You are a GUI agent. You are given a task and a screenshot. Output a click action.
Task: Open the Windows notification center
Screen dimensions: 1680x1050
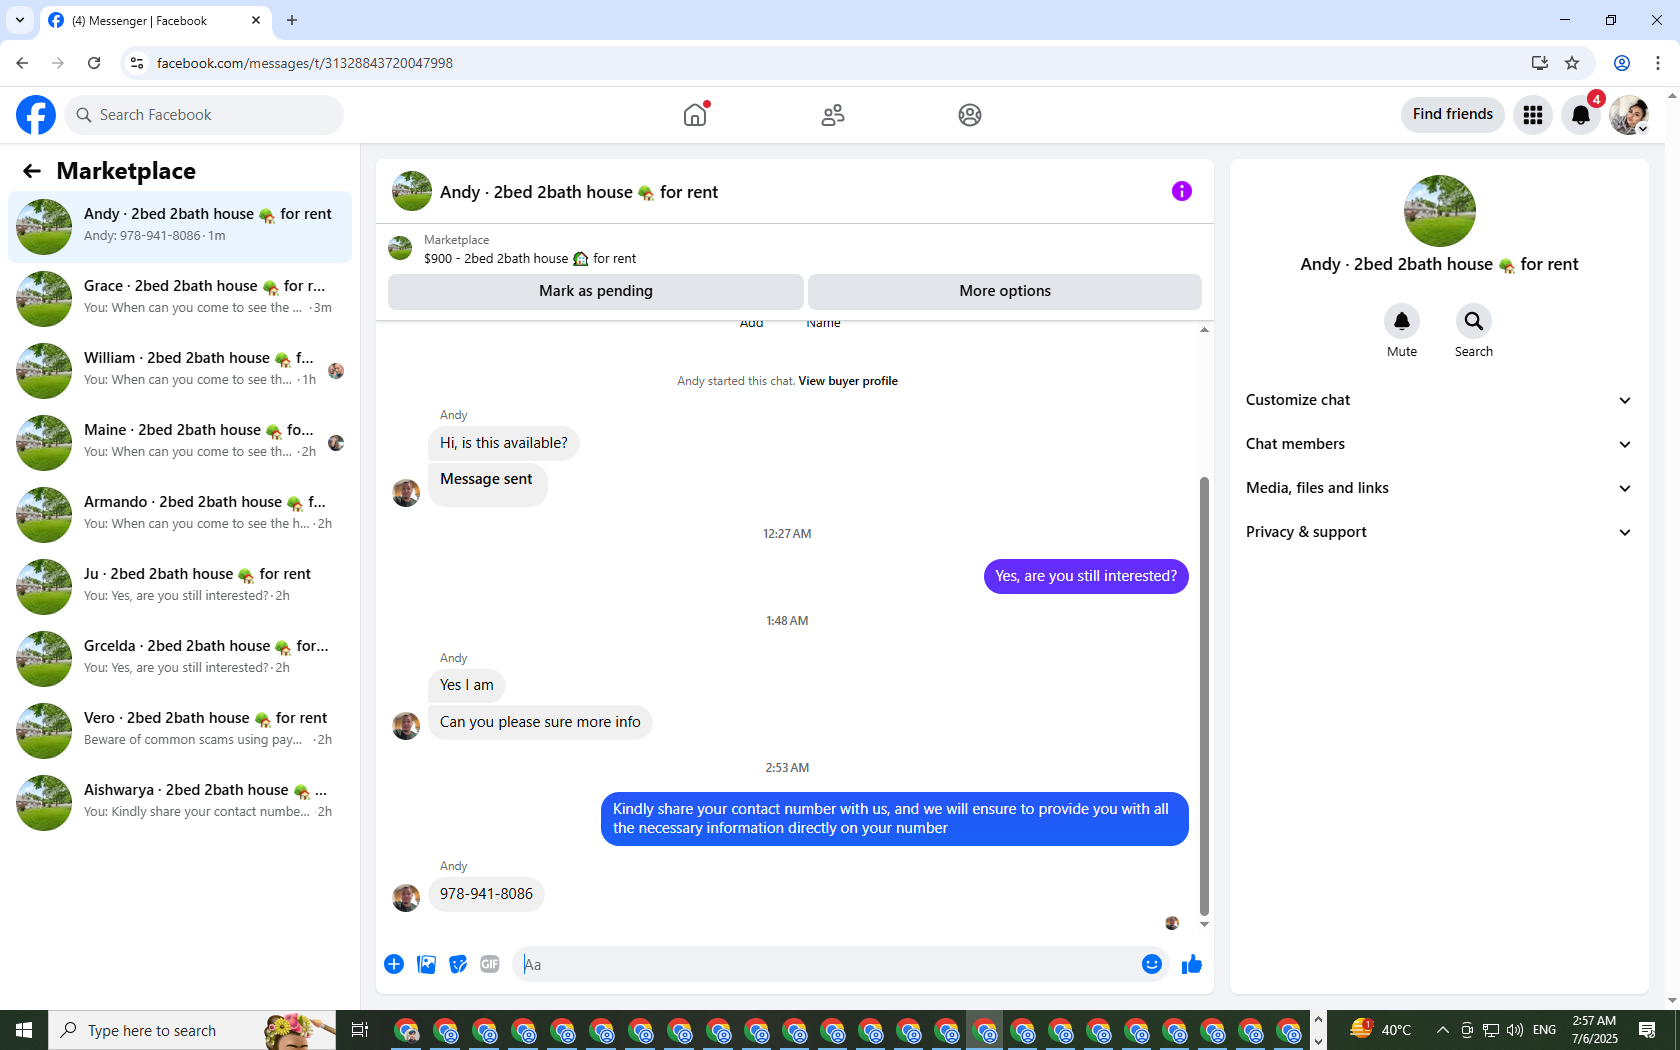tap(1647, 1030)
